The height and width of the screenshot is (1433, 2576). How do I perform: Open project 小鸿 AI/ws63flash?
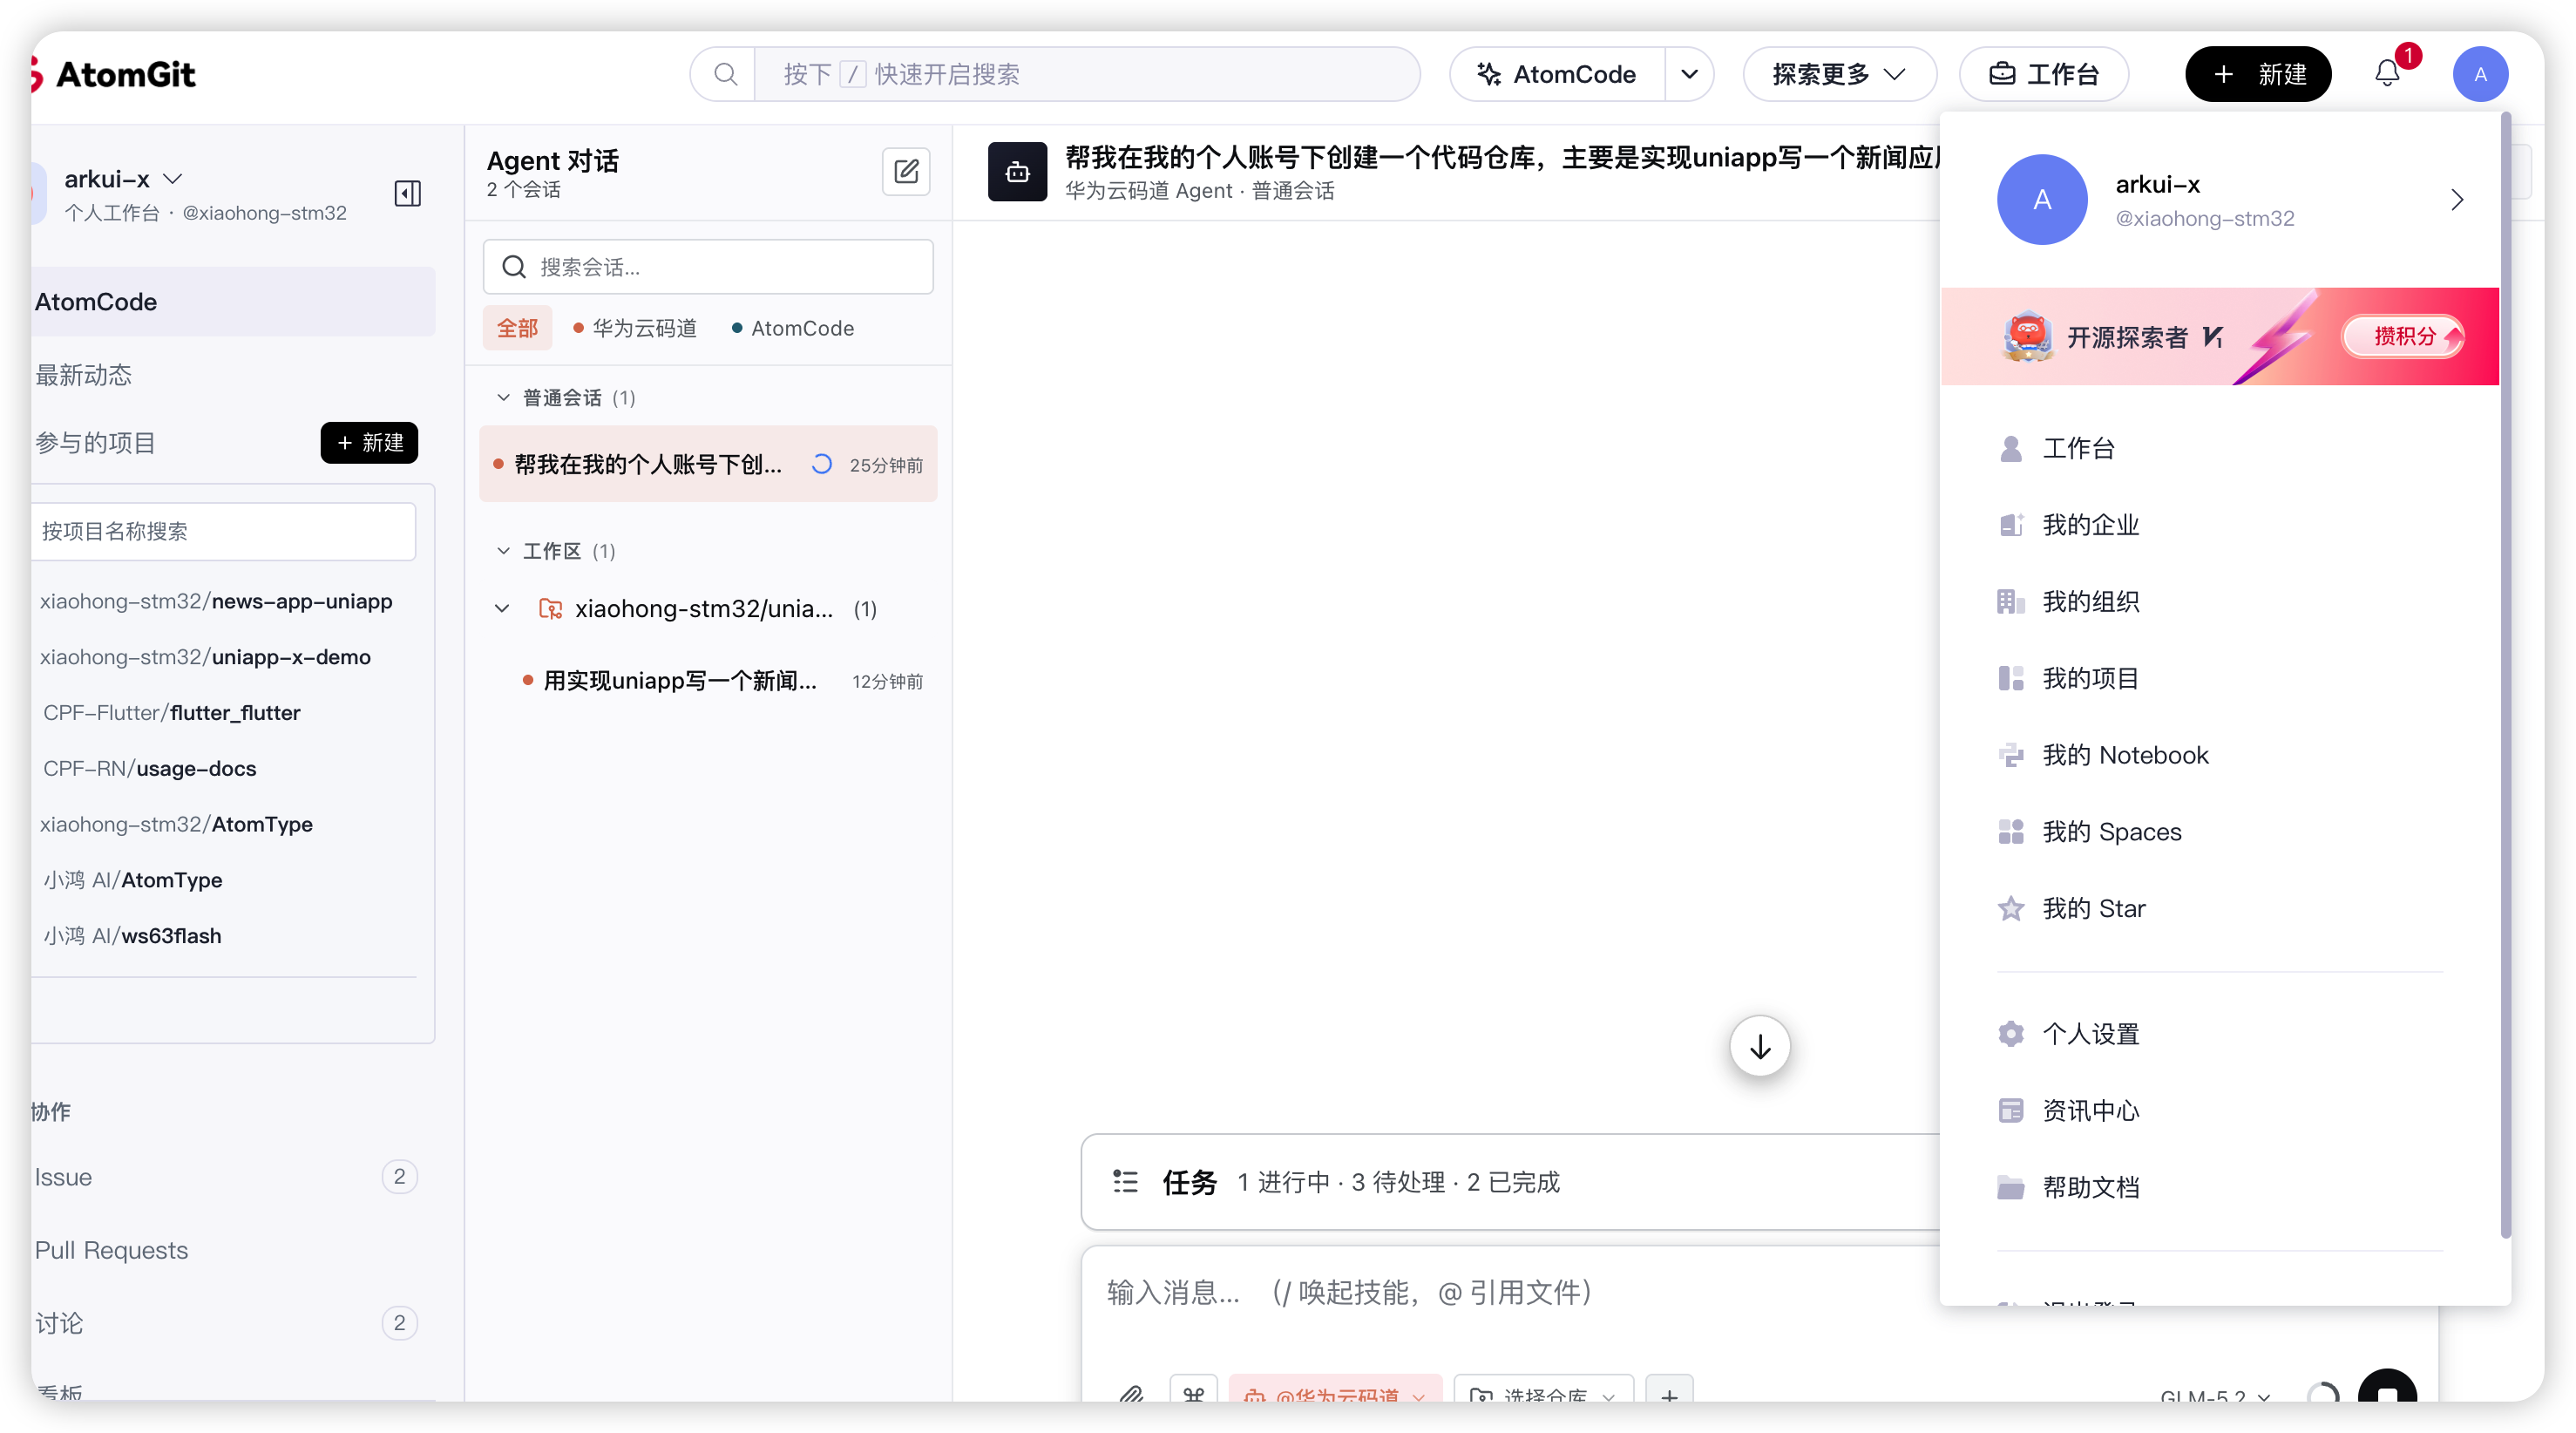132,936
